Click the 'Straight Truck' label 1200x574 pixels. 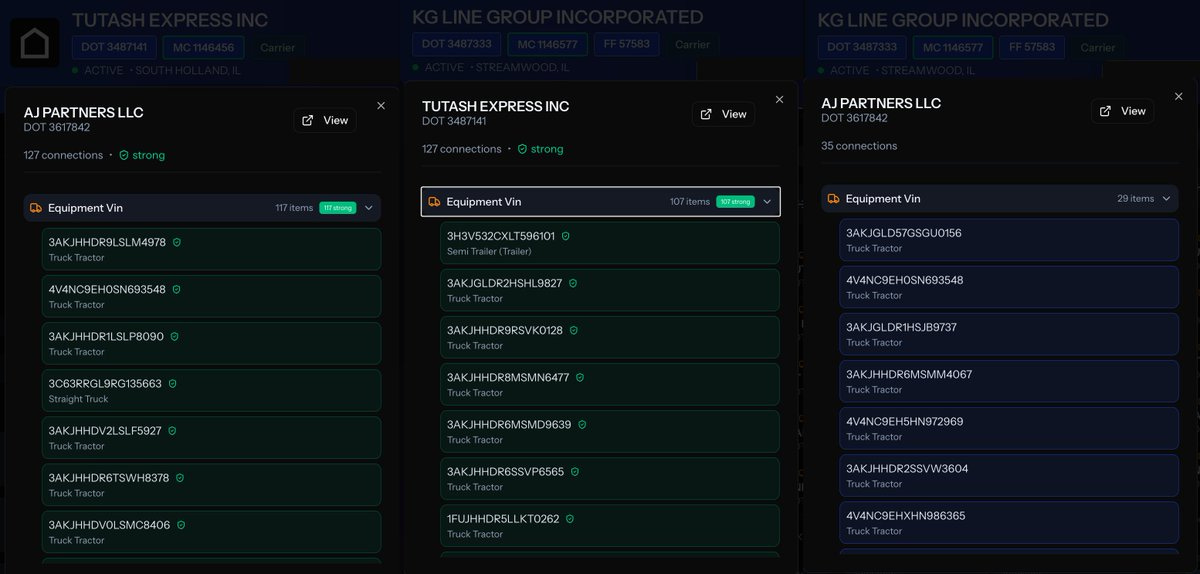[79, 399]
